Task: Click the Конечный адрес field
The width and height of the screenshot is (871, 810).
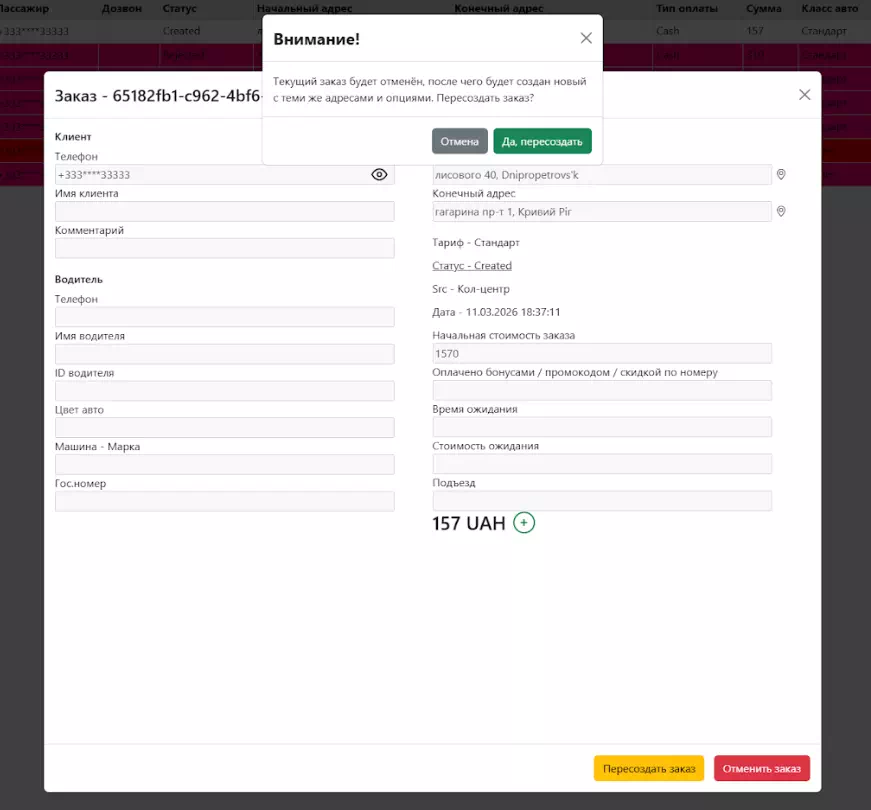Action: (601, 212)
